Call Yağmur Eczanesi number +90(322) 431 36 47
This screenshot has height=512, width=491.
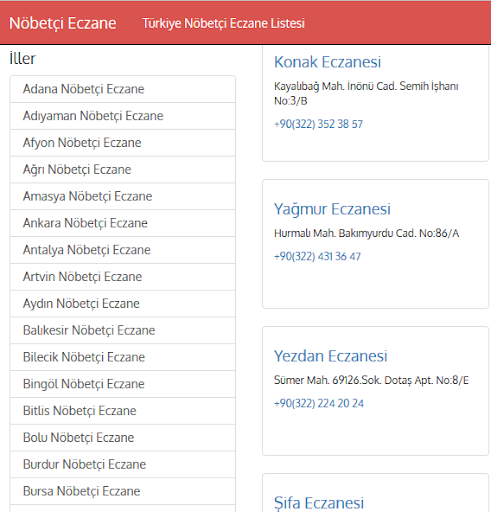tap(317, 256)
